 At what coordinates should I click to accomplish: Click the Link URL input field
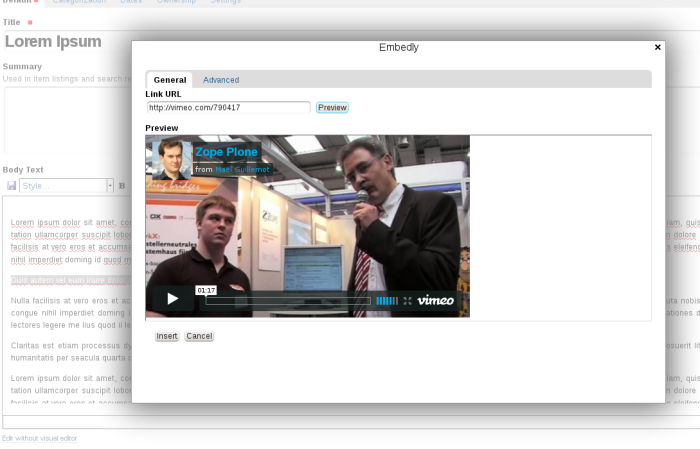(228, 107)
